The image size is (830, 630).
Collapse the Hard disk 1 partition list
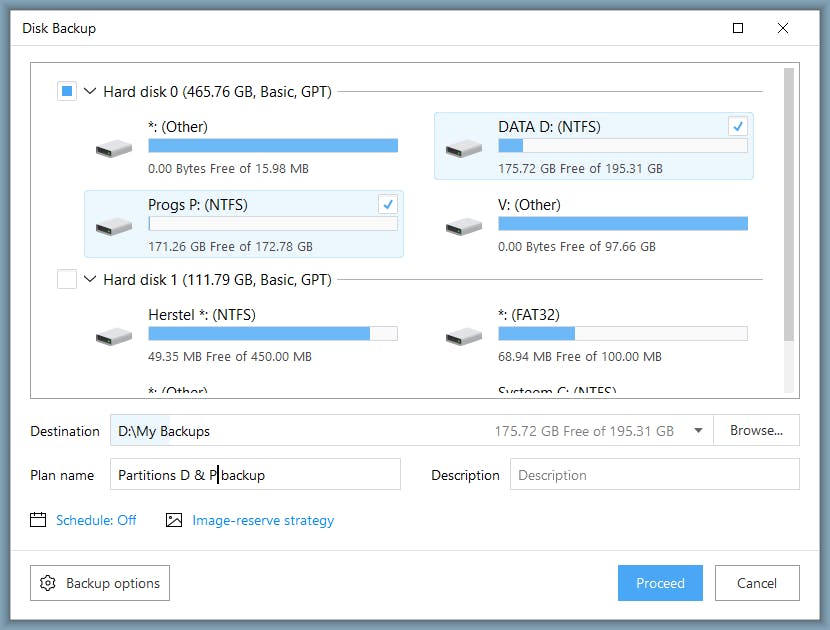tap(91, 280)
